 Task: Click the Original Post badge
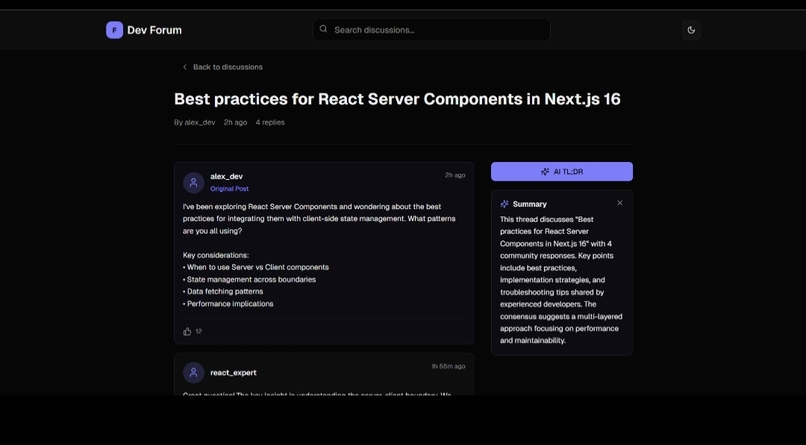[x=229, y=189]
